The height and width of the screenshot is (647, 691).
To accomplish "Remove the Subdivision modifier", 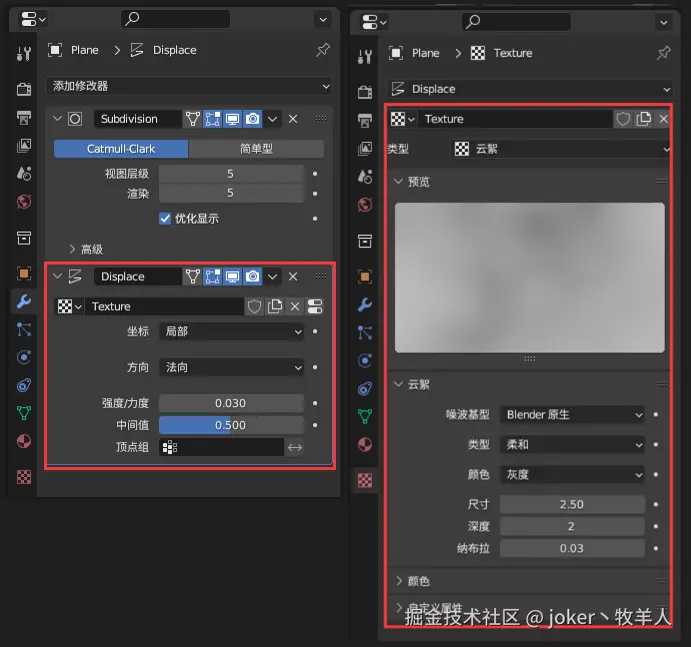I will pyautogui.click(x=293, y=119).
